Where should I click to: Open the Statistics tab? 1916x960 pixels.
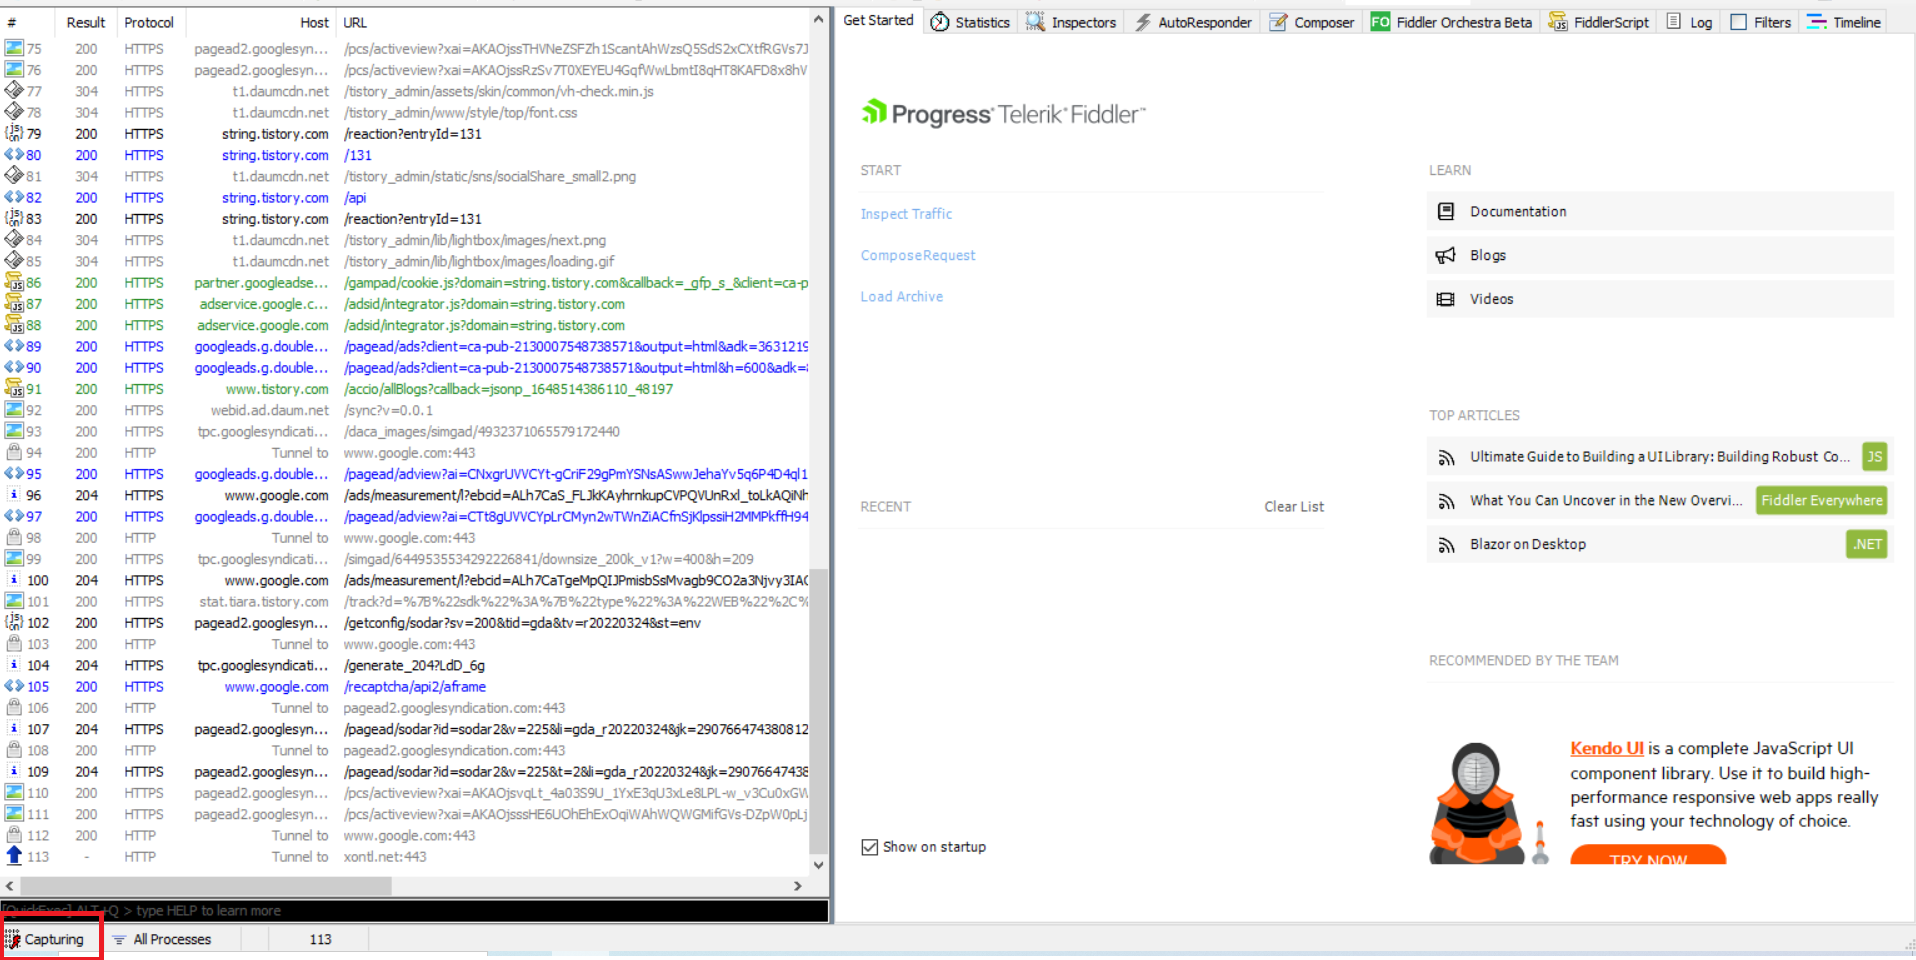click(x=970, y=22)
